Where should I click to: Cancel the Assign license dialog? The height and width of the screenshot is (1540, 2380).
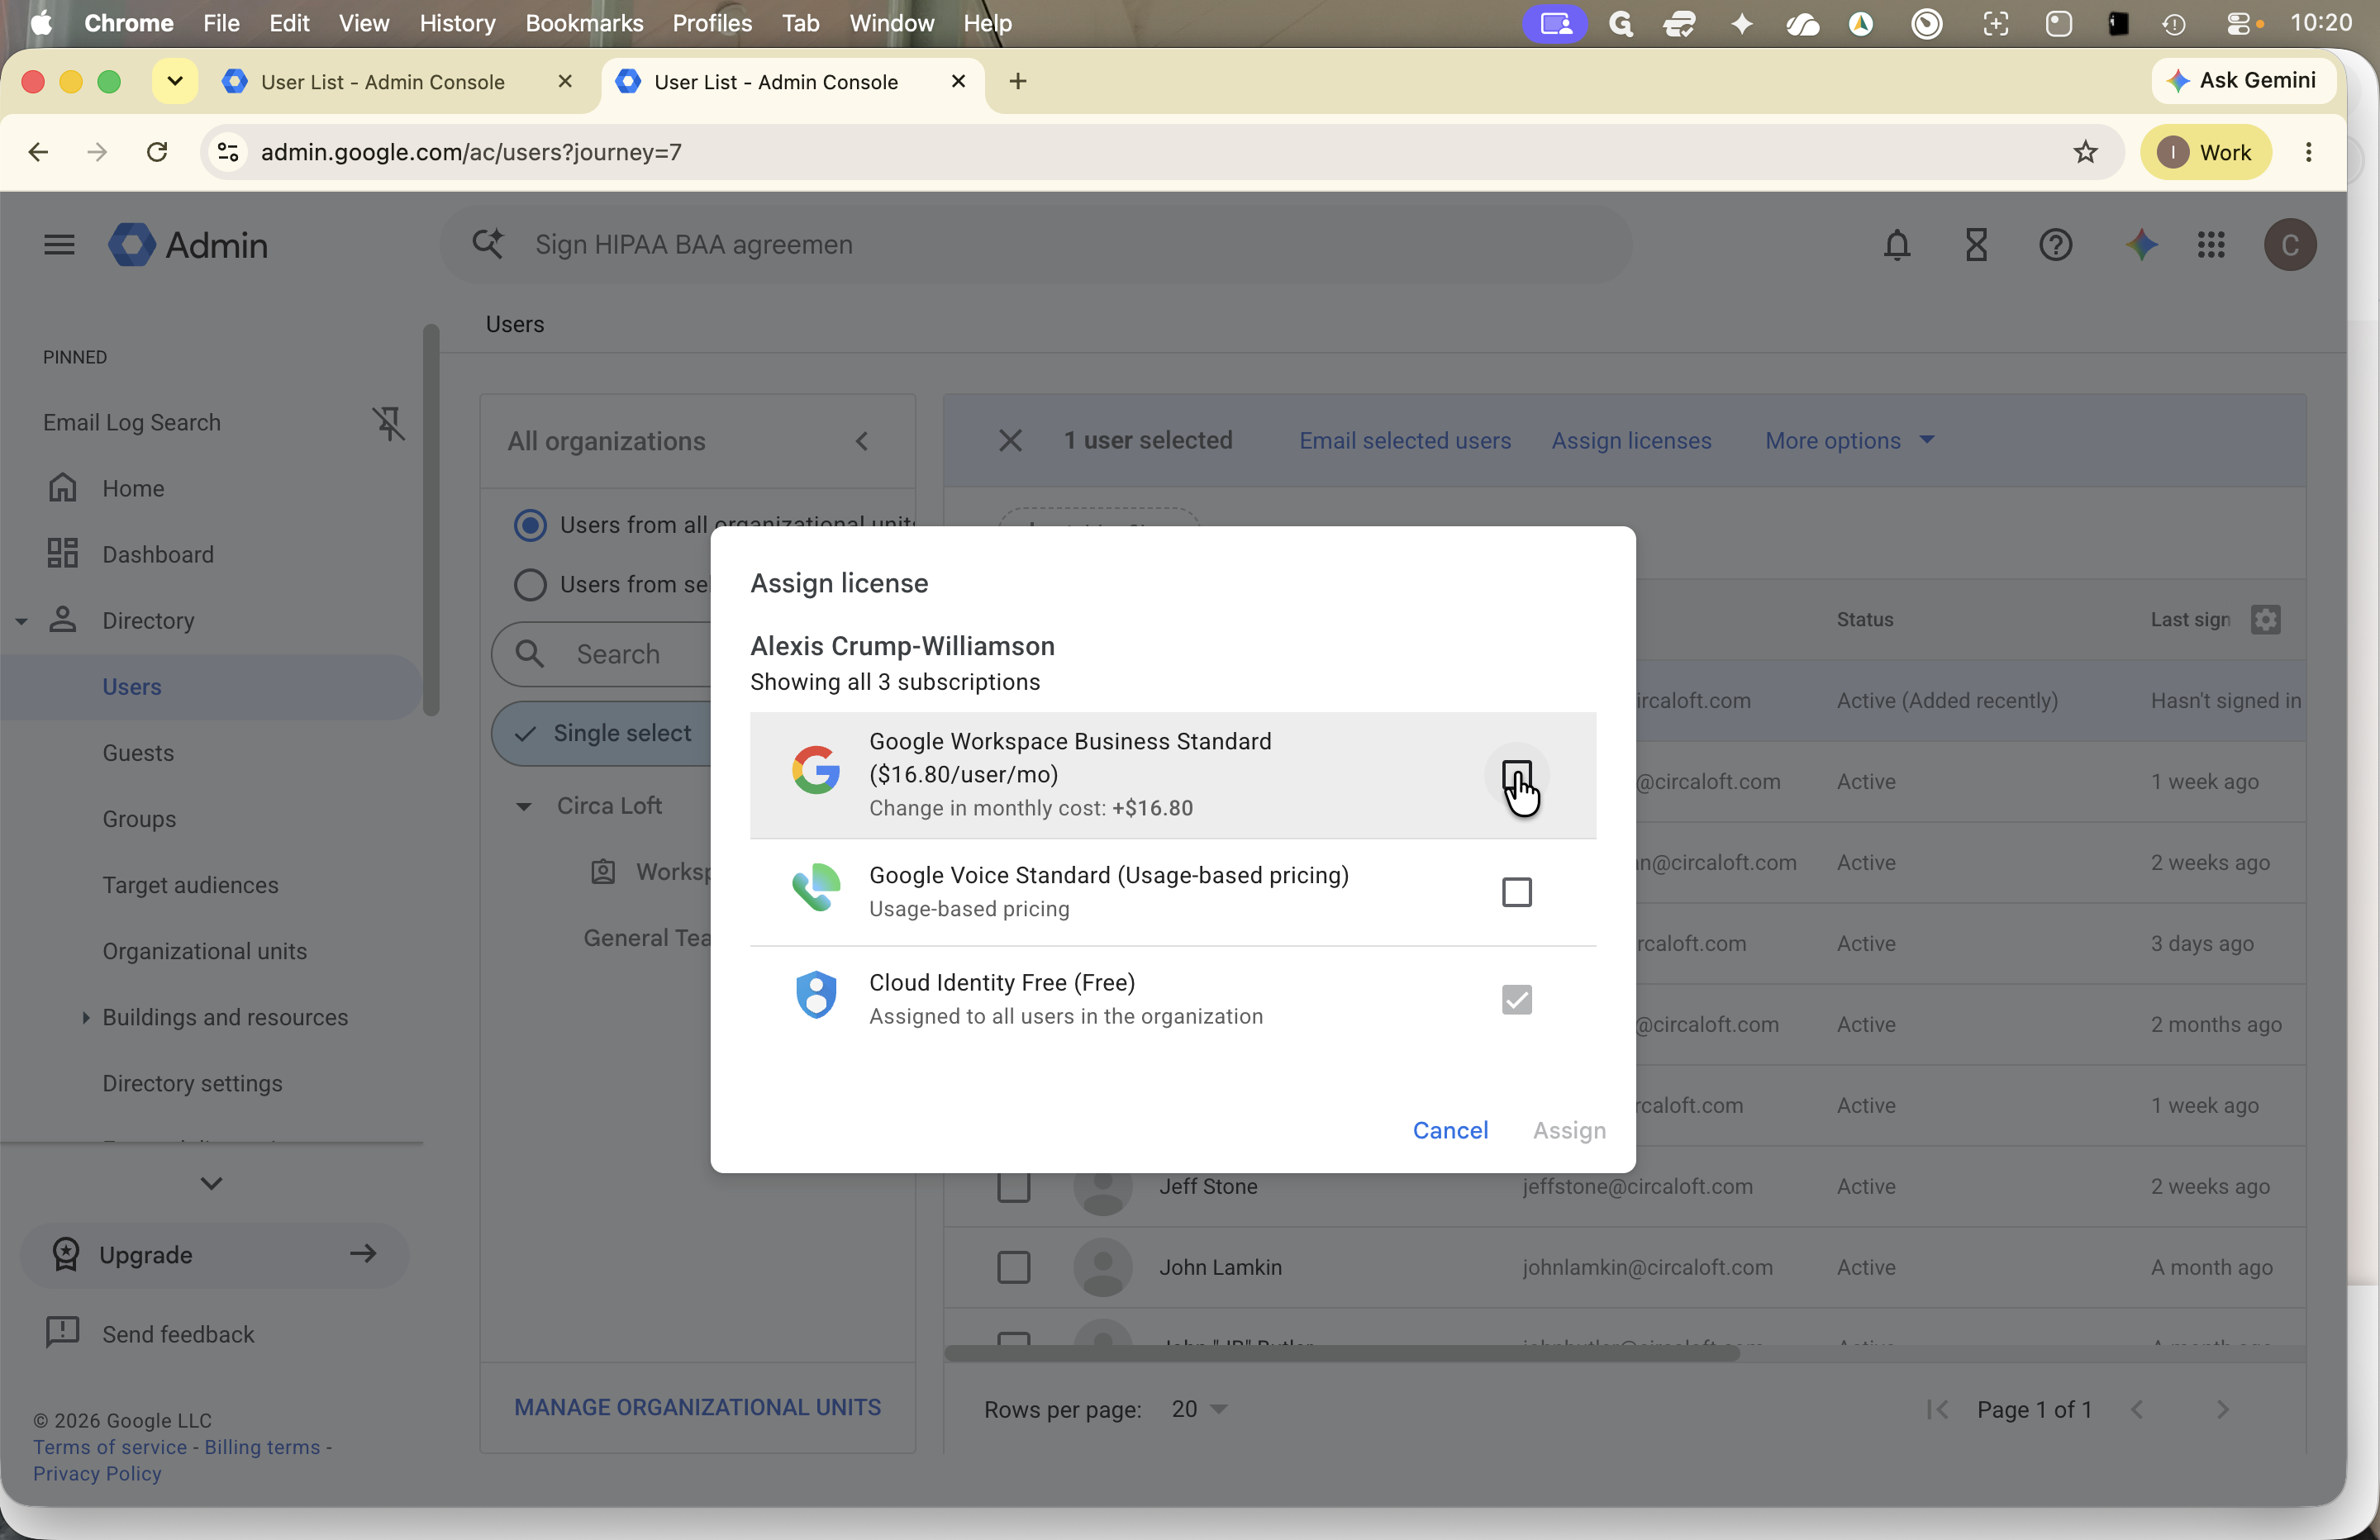(1450, 1130)
